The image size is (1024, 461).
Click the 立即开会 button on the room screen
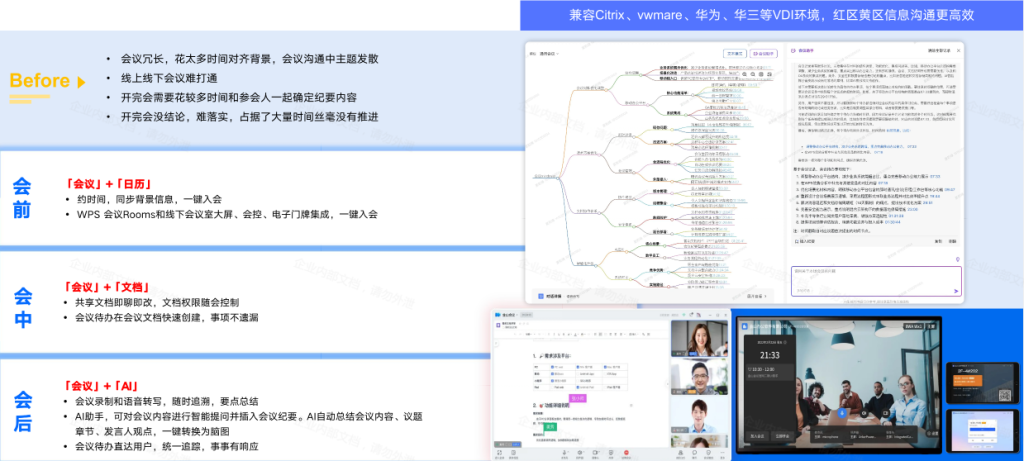(782, 436)
